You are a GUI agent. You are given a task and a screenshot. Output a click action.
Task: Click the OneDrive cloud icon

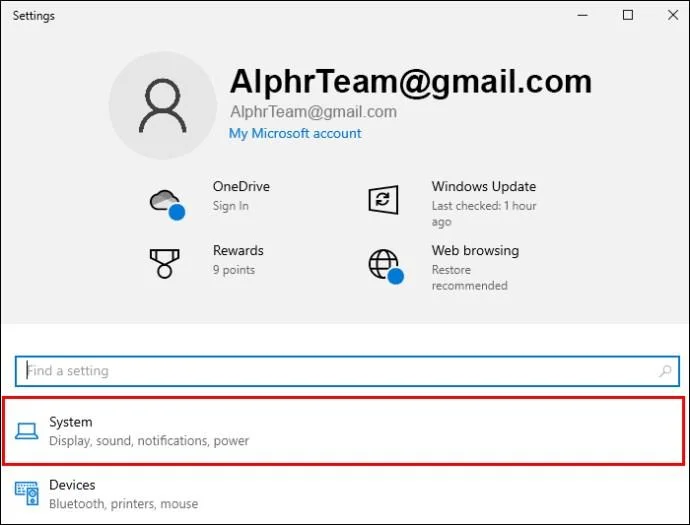click(166, 202)
